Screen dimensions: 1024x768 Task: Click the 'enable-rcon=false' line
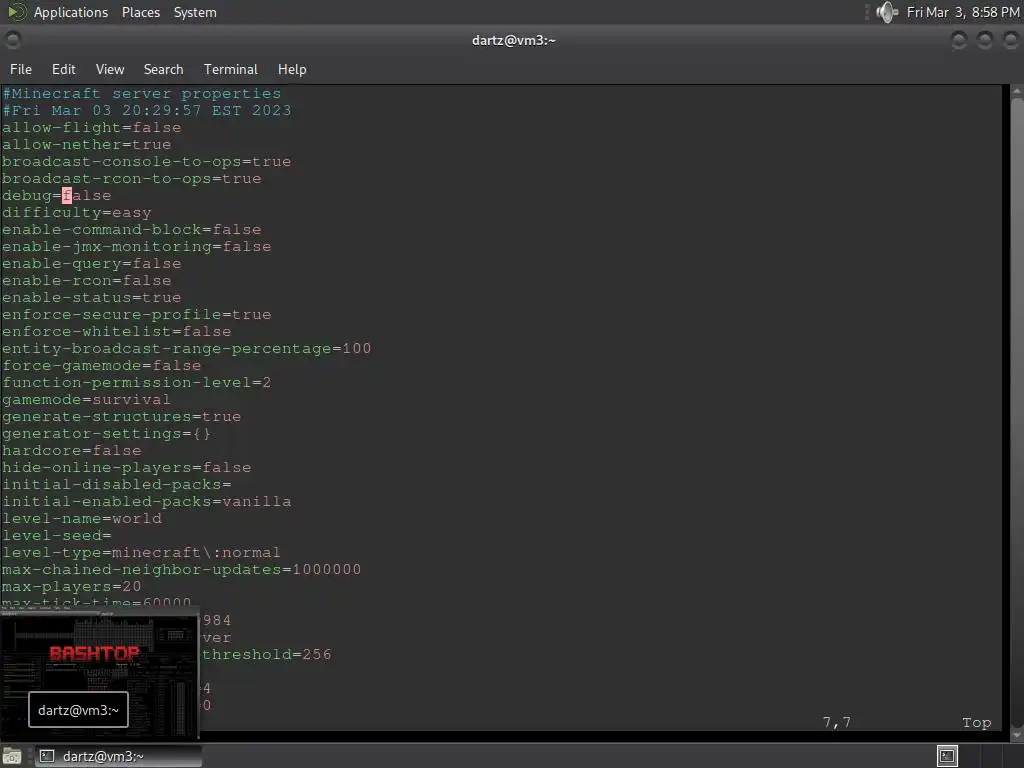pyautogui.click(x=86, y=280)
